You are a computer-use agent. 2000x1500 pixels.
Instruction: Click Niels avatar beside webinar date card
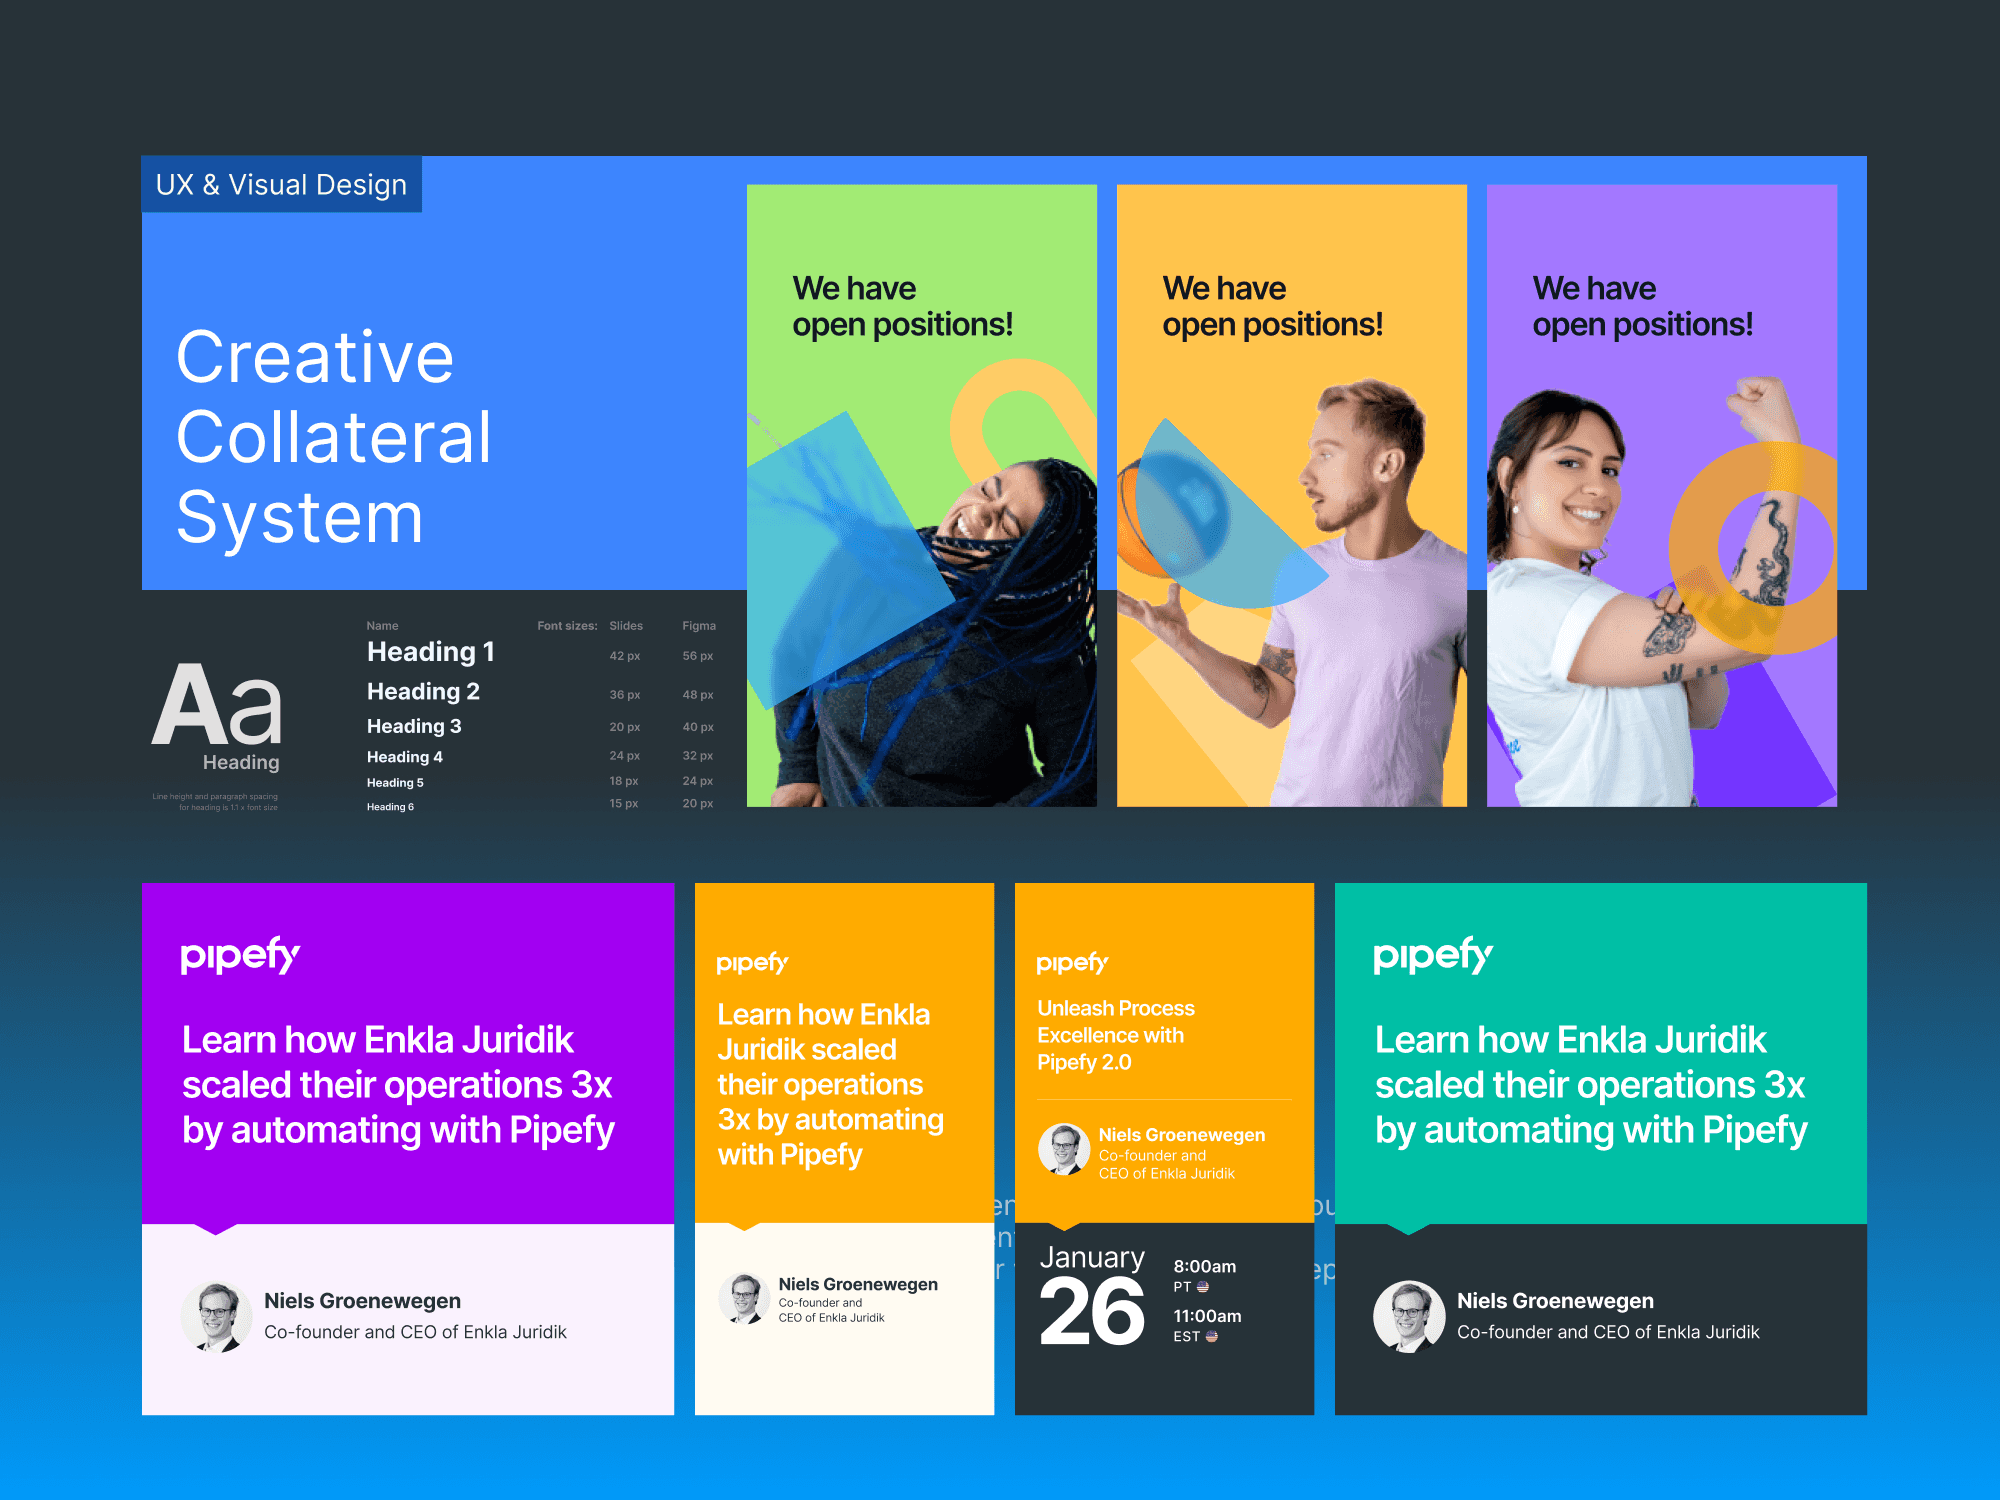[1064, 1149]
